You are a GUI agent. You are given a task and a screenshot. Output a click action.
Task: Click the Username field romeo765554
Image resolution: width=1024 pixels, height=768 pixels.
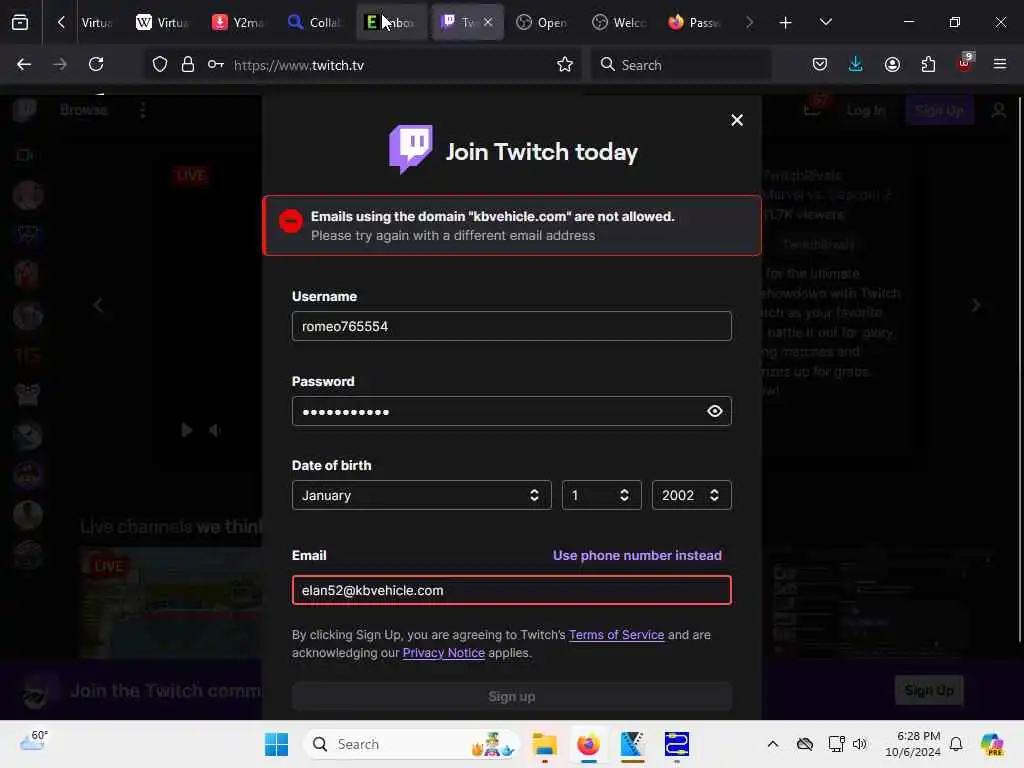tap(511, 326)
